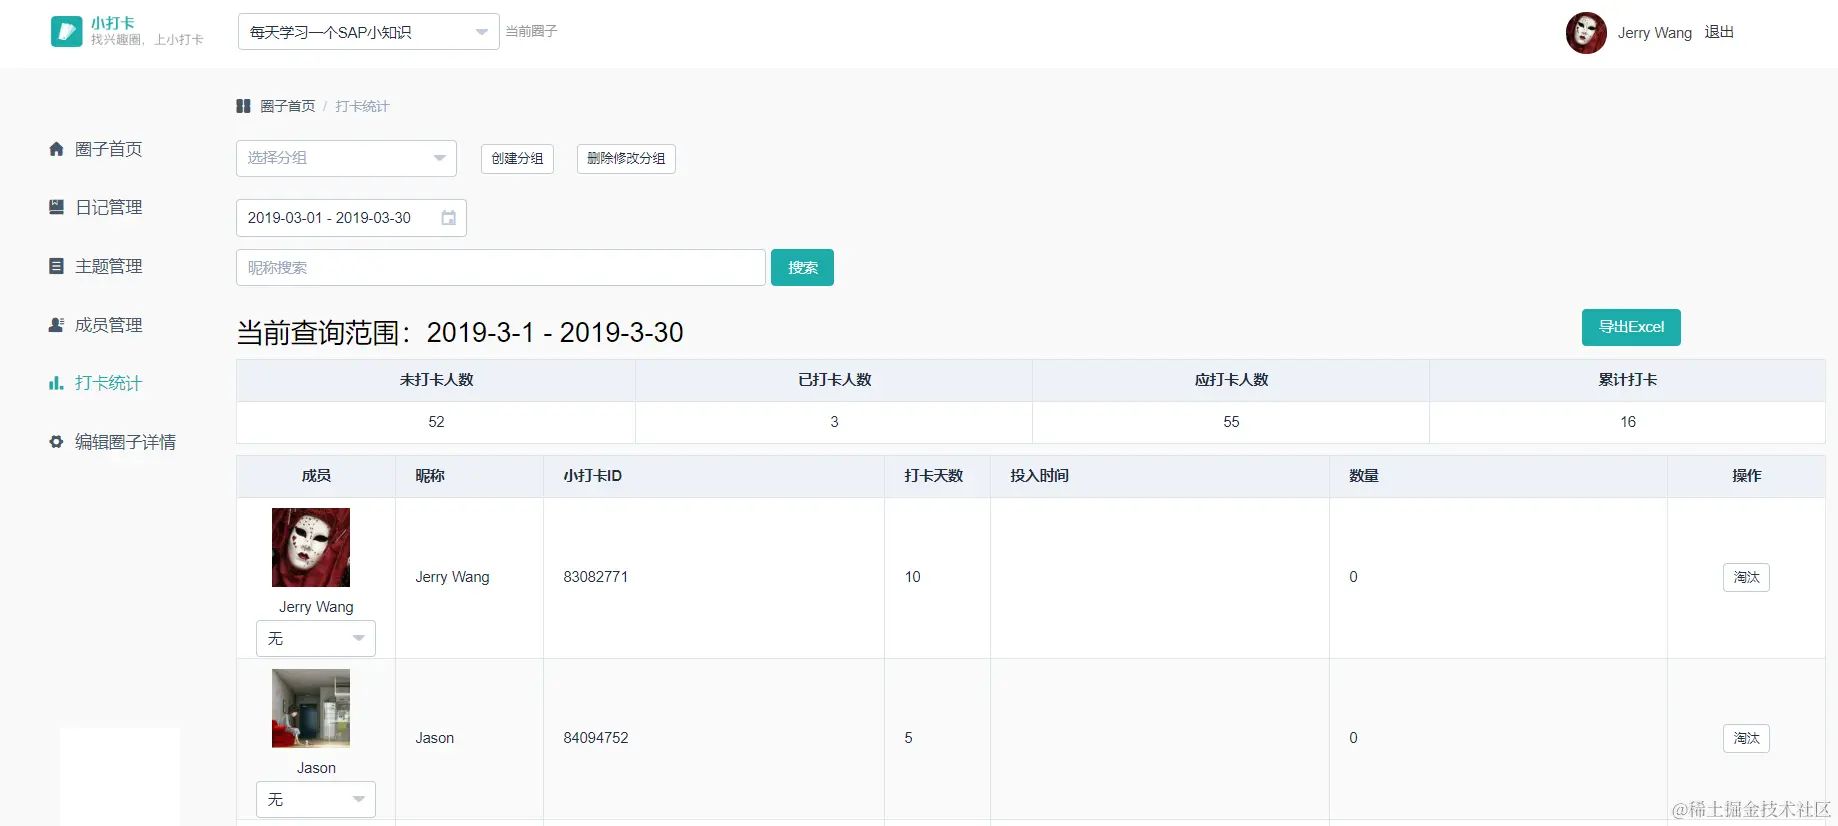This screenshot has height=826, width=1838.
Task: Click the 搜索 search button
Action: [802, 267]
